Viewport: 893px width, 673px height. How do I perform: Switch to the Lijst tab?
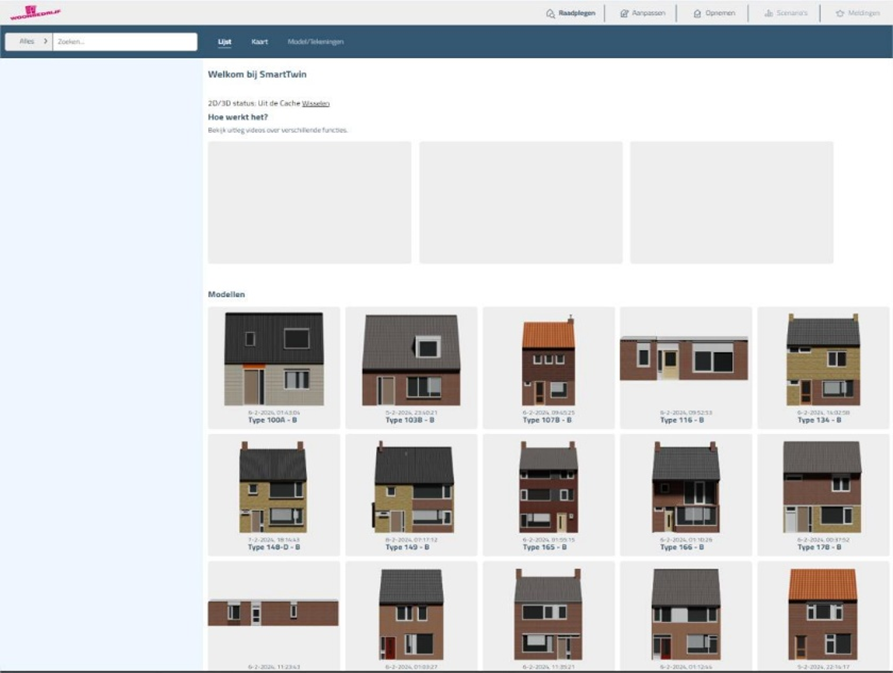[x=225, y=42]
